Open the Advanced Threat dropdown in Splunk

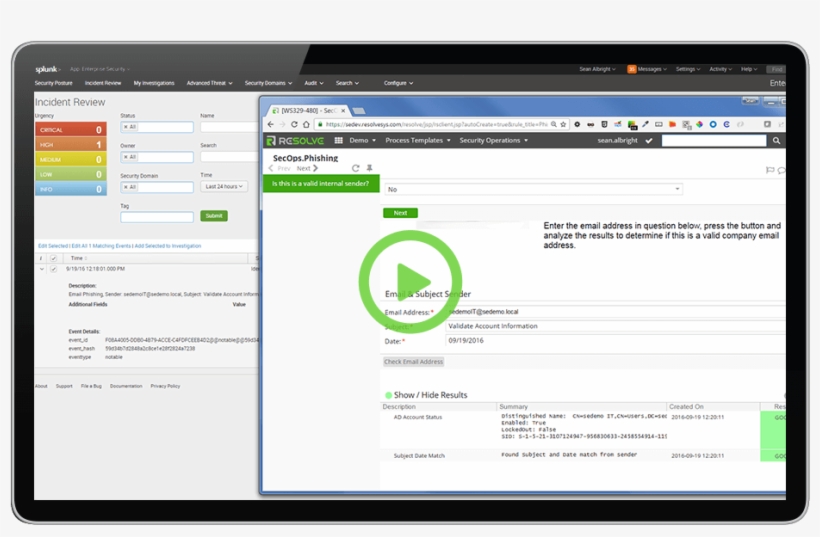pyautogui.click(x=210, y=83)
